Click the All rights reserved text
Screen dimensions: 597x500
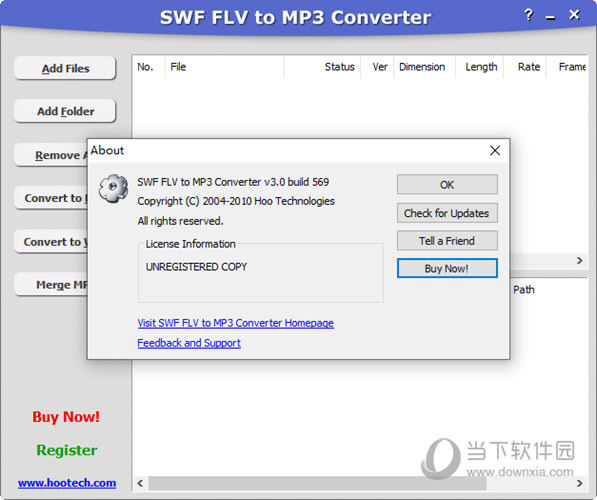(180, 221)
